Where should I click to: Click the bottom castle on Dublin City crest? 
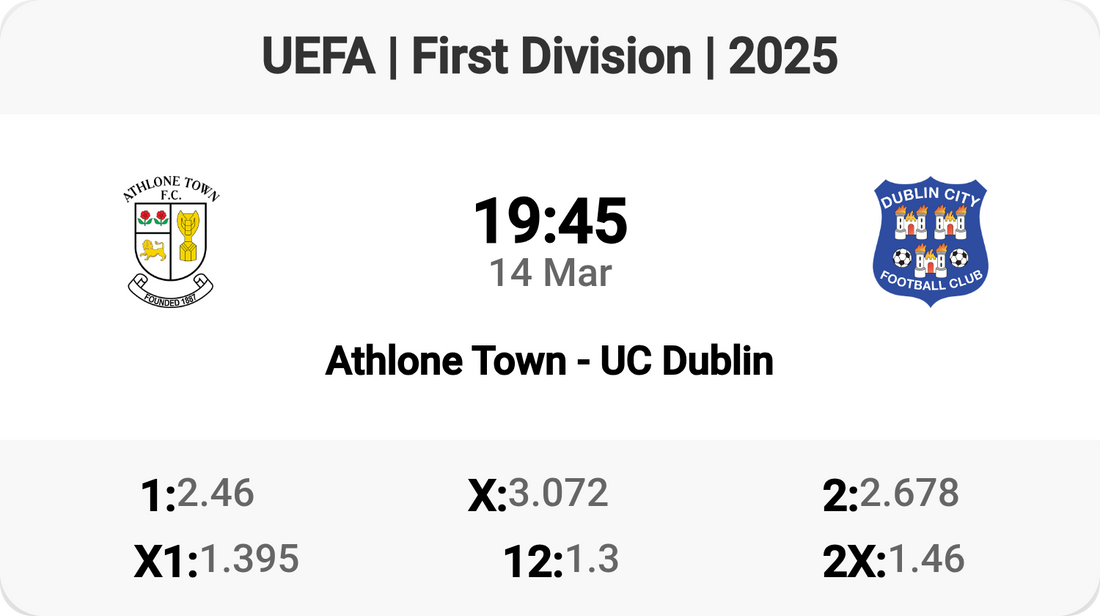point(930,260)
